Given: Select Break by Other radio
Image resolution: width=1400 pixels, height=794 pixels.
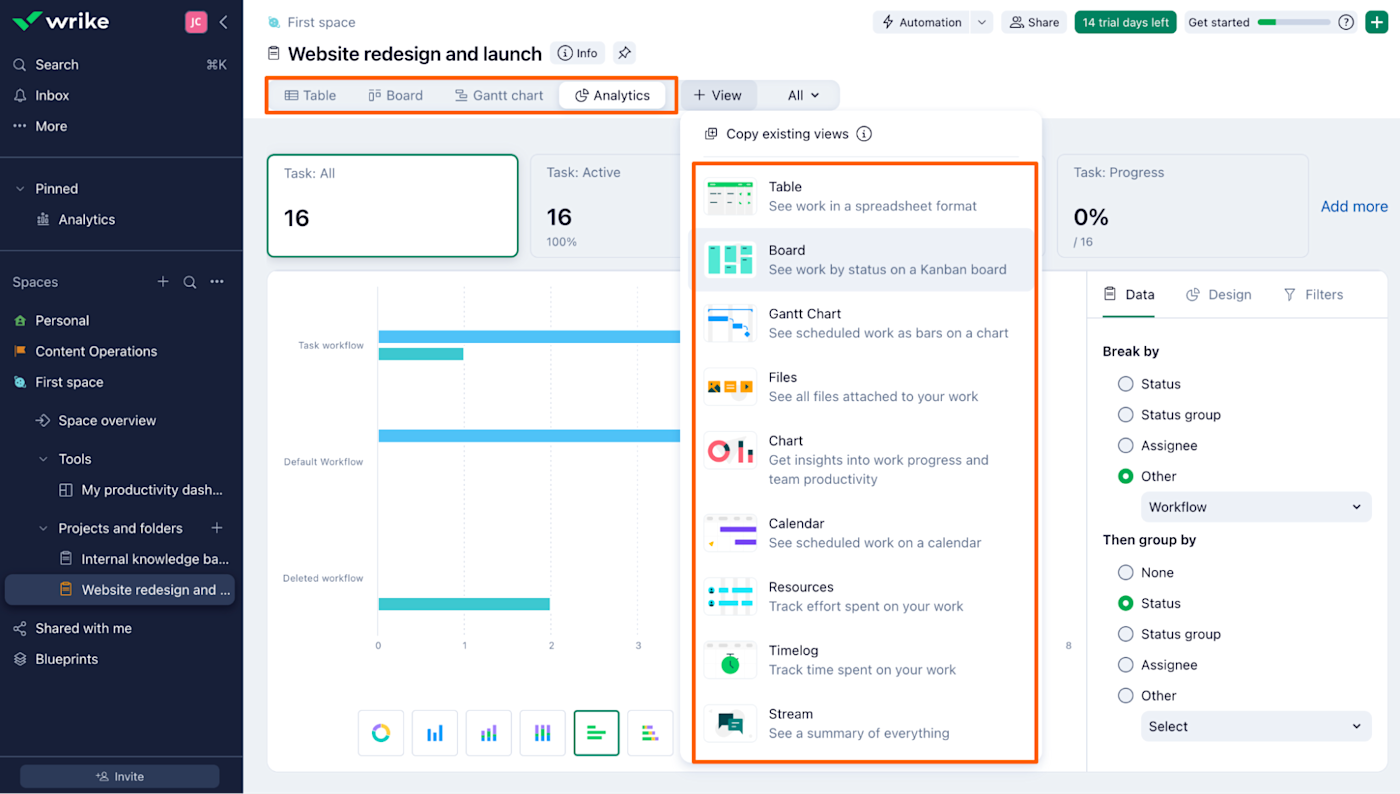Looking at the screenshot, I should pos(1126,476).
